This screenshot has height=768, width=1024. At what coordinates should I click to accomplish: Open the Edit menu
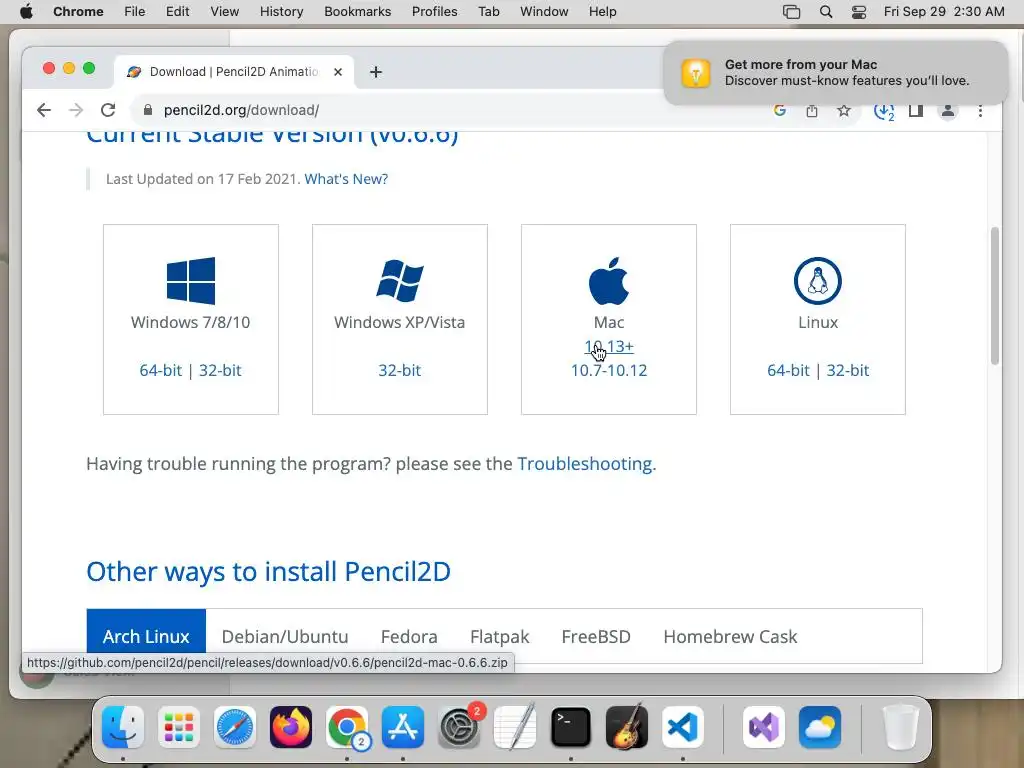177,12
